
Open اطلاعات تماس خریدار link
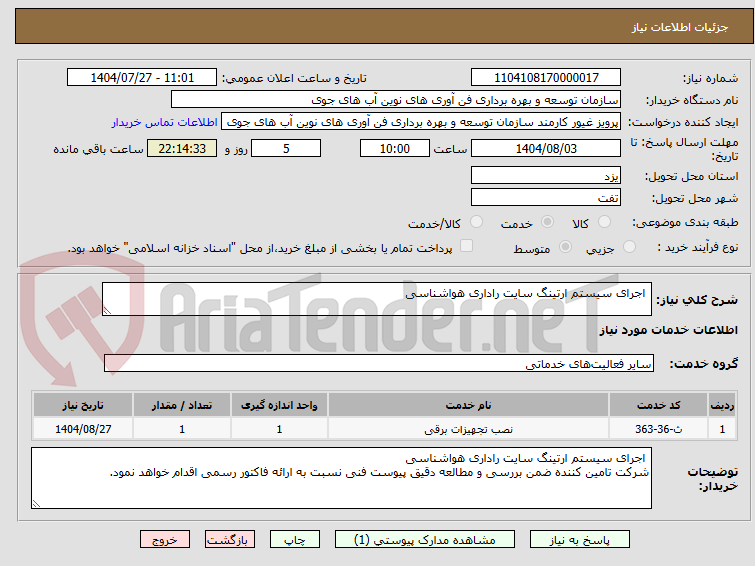tap(165, 122)
